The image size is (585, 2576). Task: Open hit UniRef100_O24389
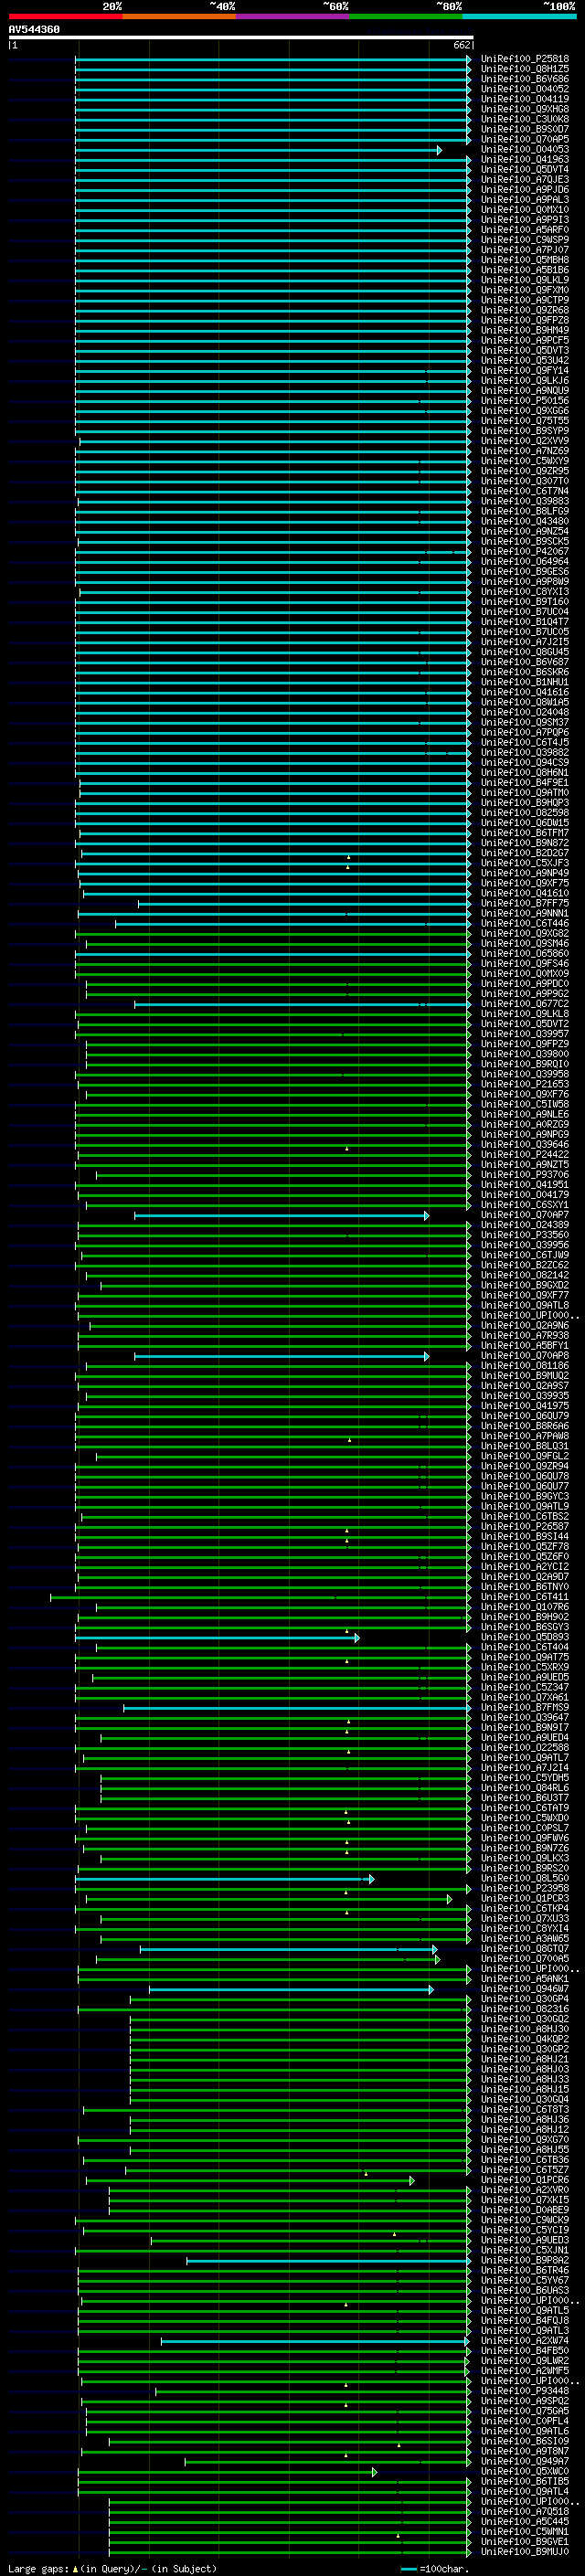point(524,1225)
